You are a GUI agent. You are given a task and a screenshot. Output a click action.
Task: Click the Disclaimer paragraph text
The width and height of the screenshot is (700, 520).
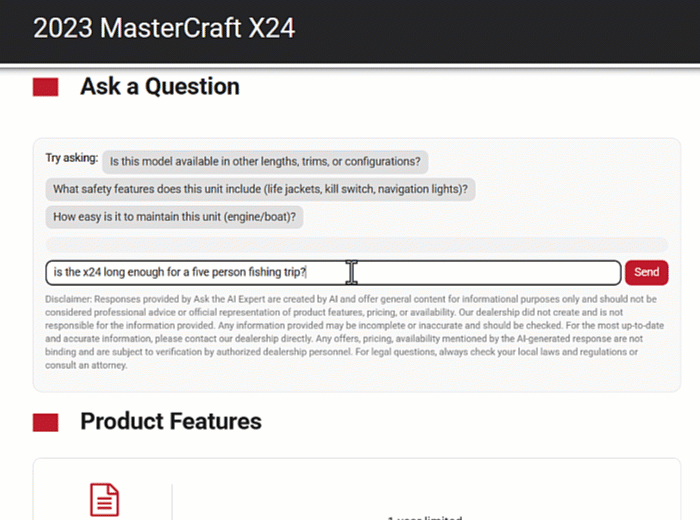pos(355,332)
